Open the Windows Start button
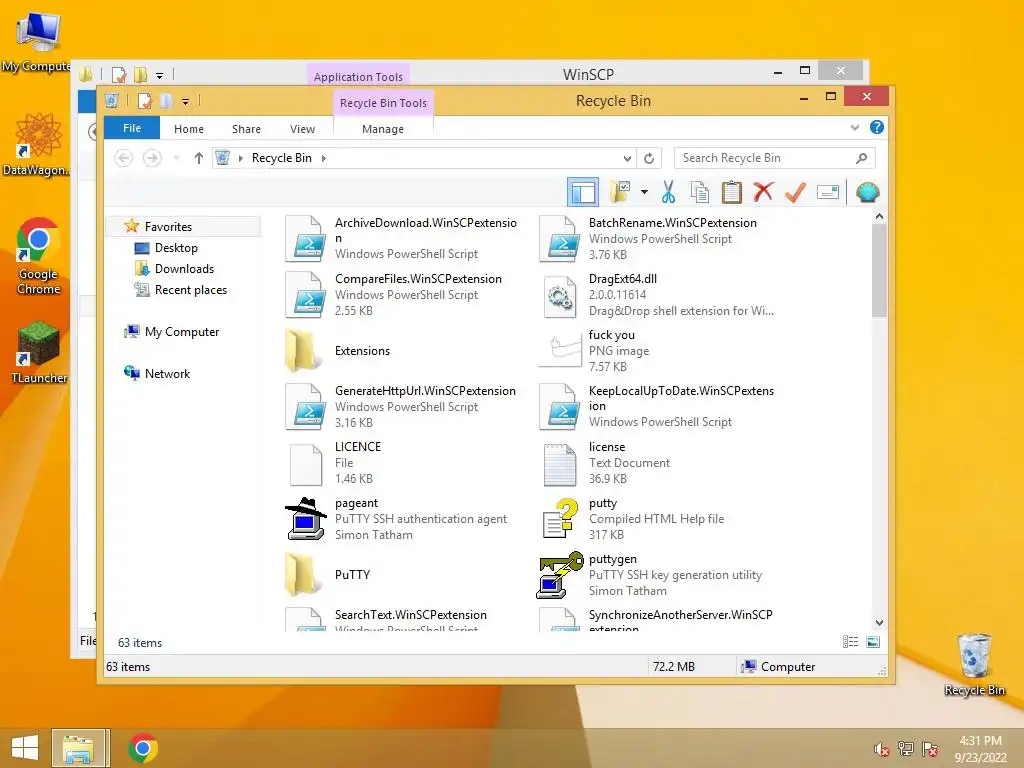 coord(25,748)
